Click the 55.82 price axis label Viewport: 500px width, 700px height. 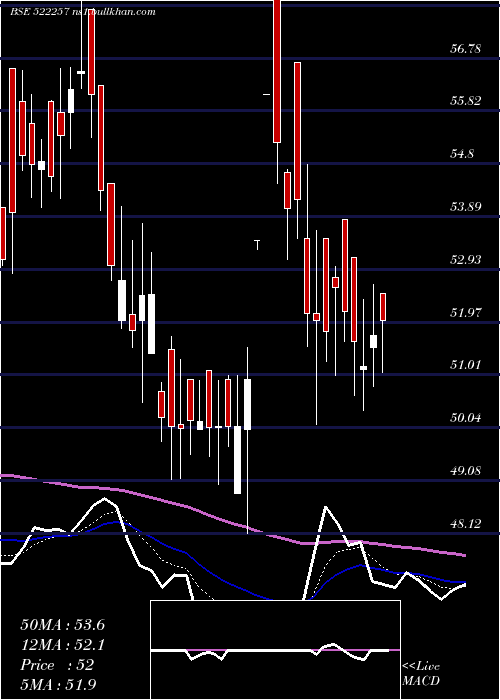(x=466, y=101)
